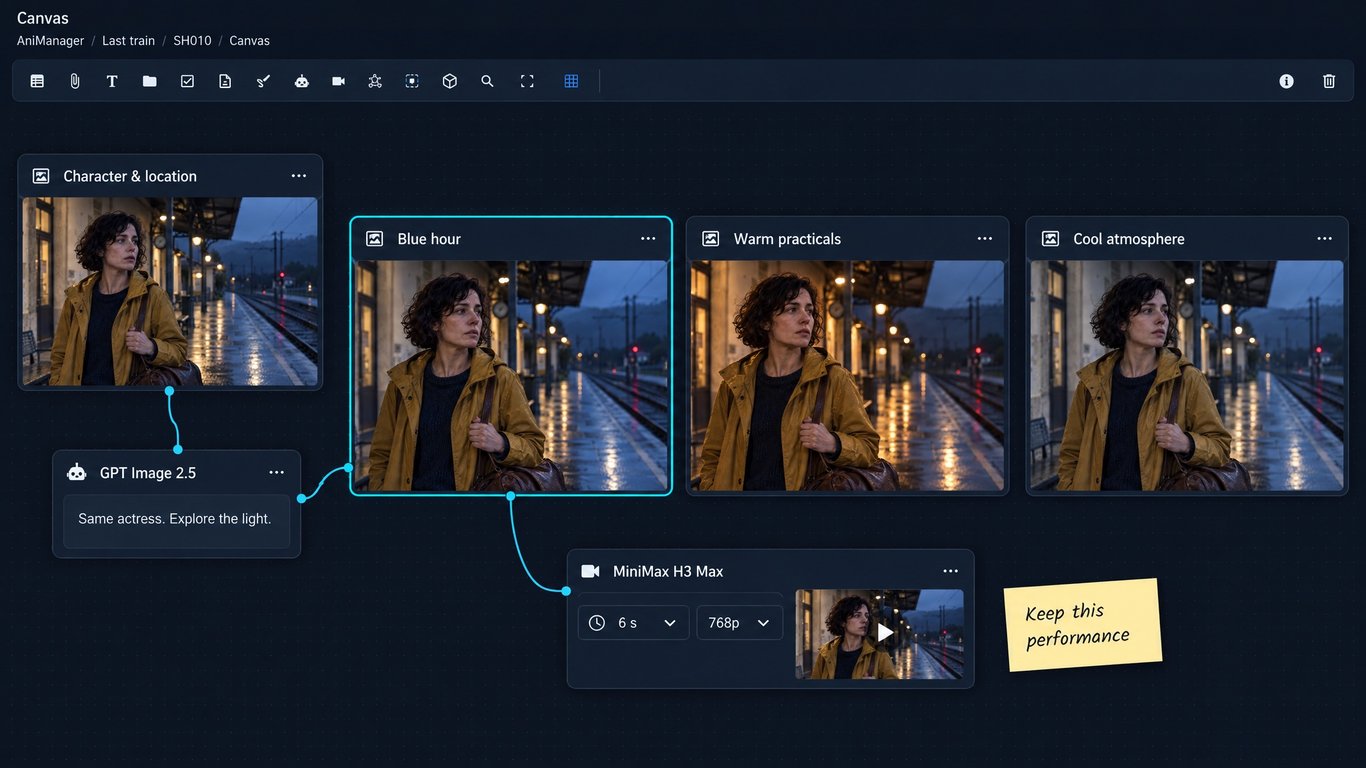Click the trash delete icon
1366x768 pixels.
[1329, 81]
